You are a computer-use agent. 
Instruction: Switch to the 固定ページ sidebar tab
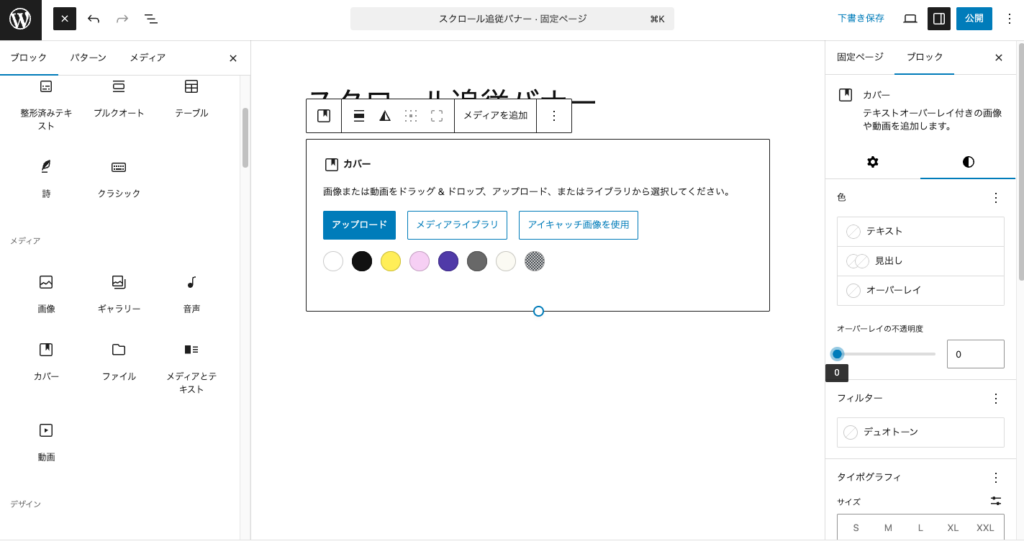coord(859,57)
